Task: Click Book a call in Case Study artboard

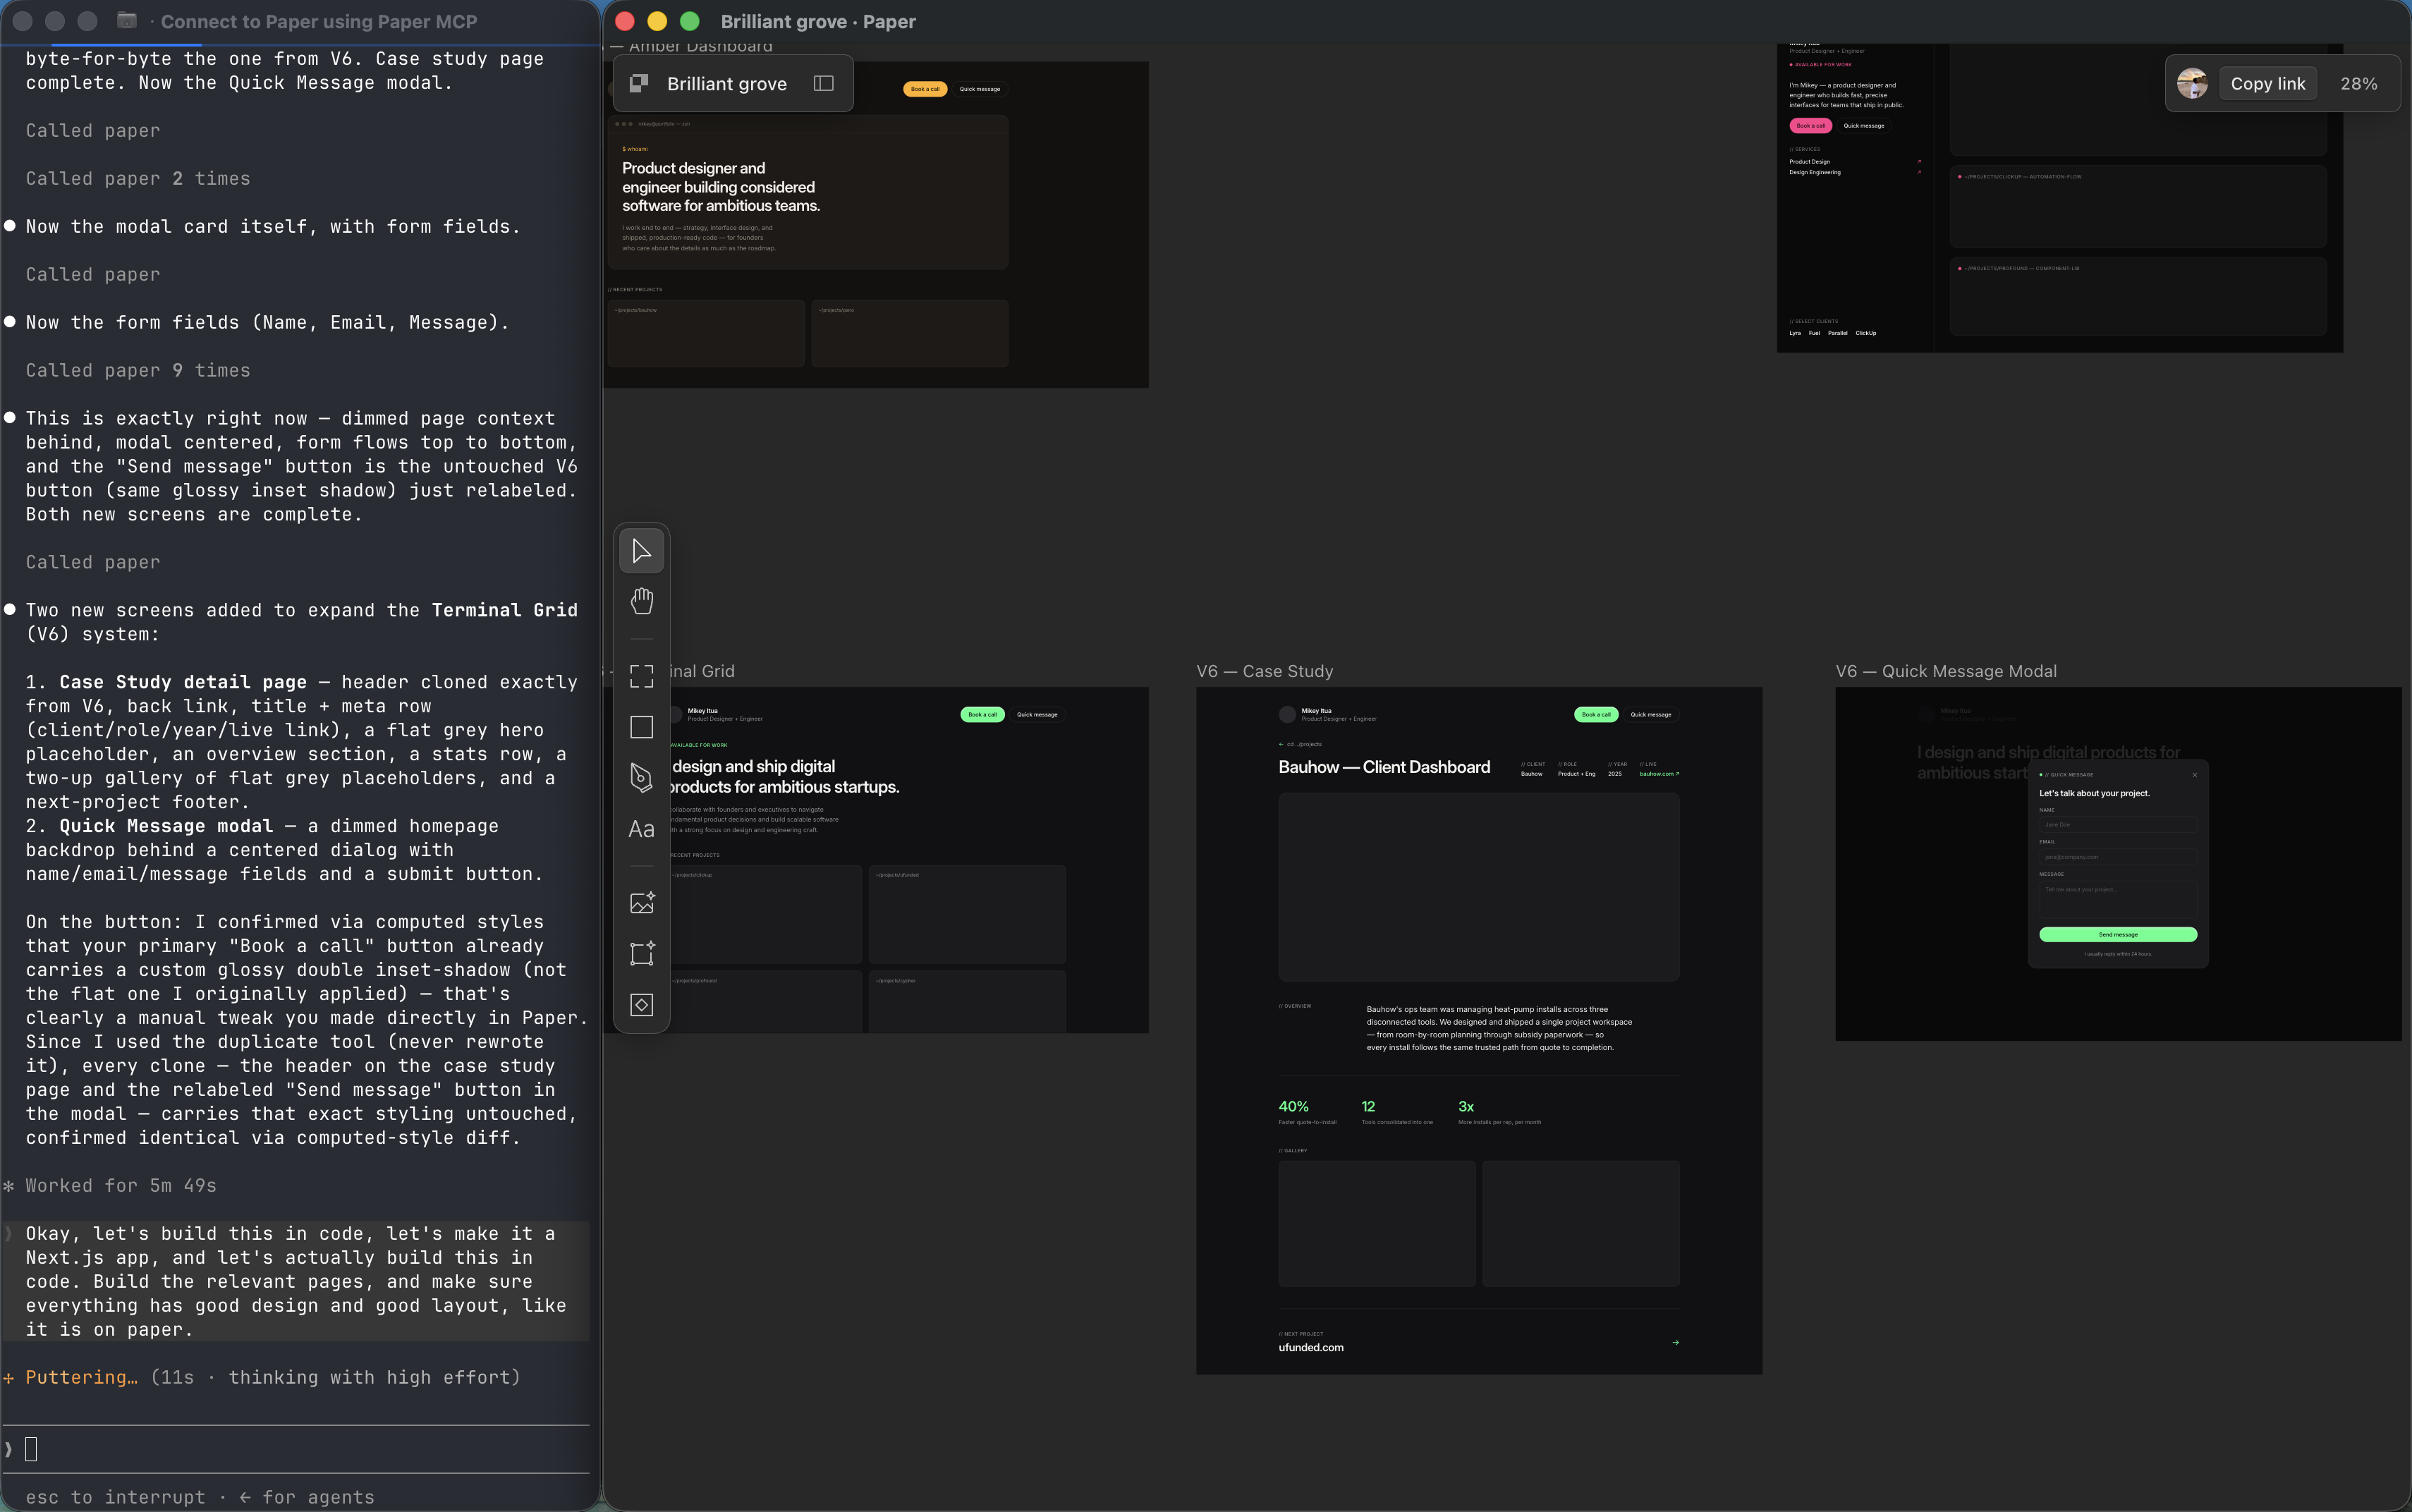Action: tap(1596, 714)
